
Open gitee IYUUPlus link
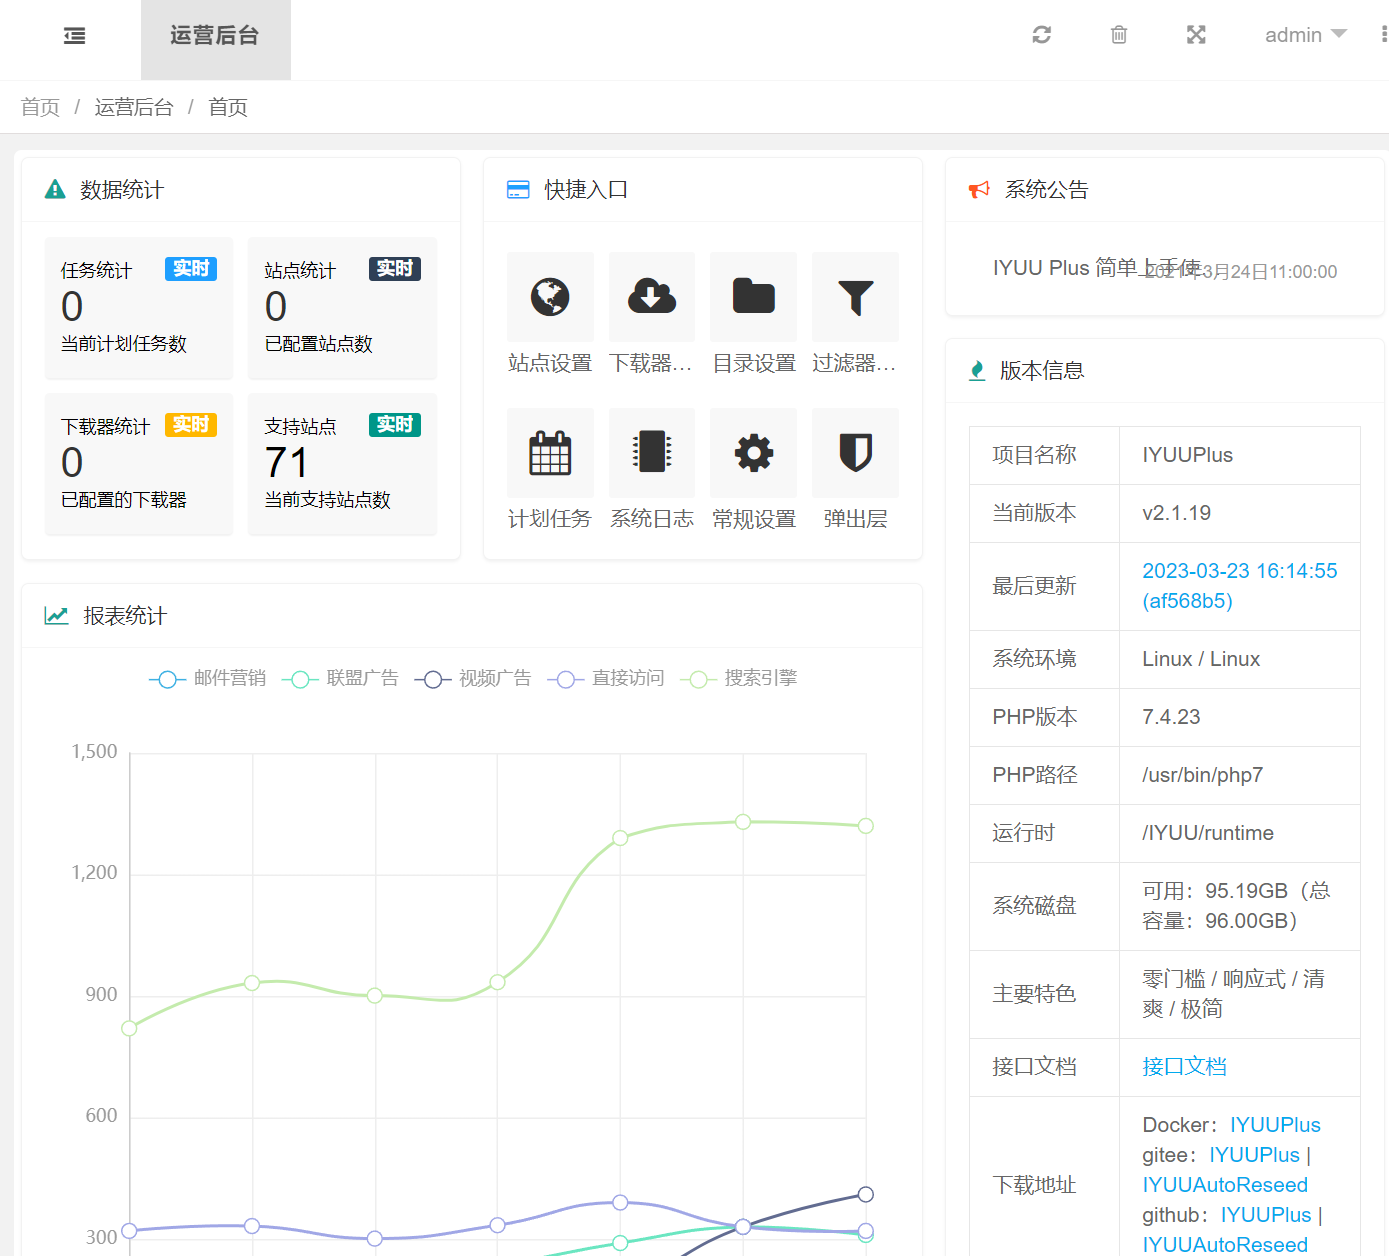tap(1254, 1155)
